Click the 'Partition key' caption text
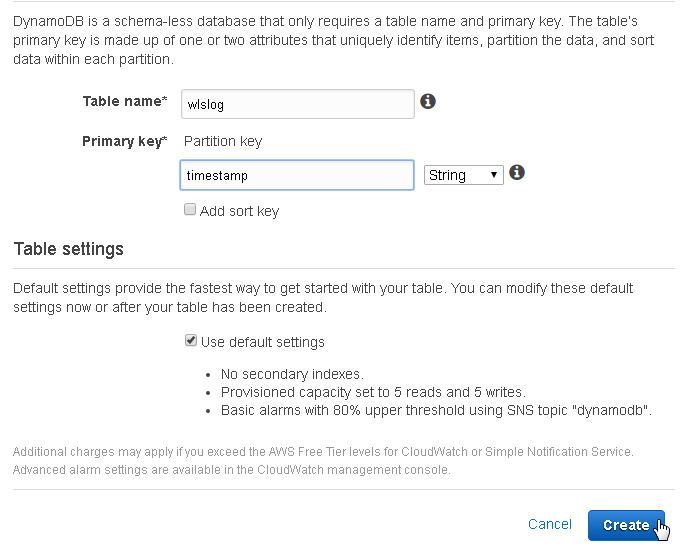This screenshot has width=695, height=548. tap(223, 141)
